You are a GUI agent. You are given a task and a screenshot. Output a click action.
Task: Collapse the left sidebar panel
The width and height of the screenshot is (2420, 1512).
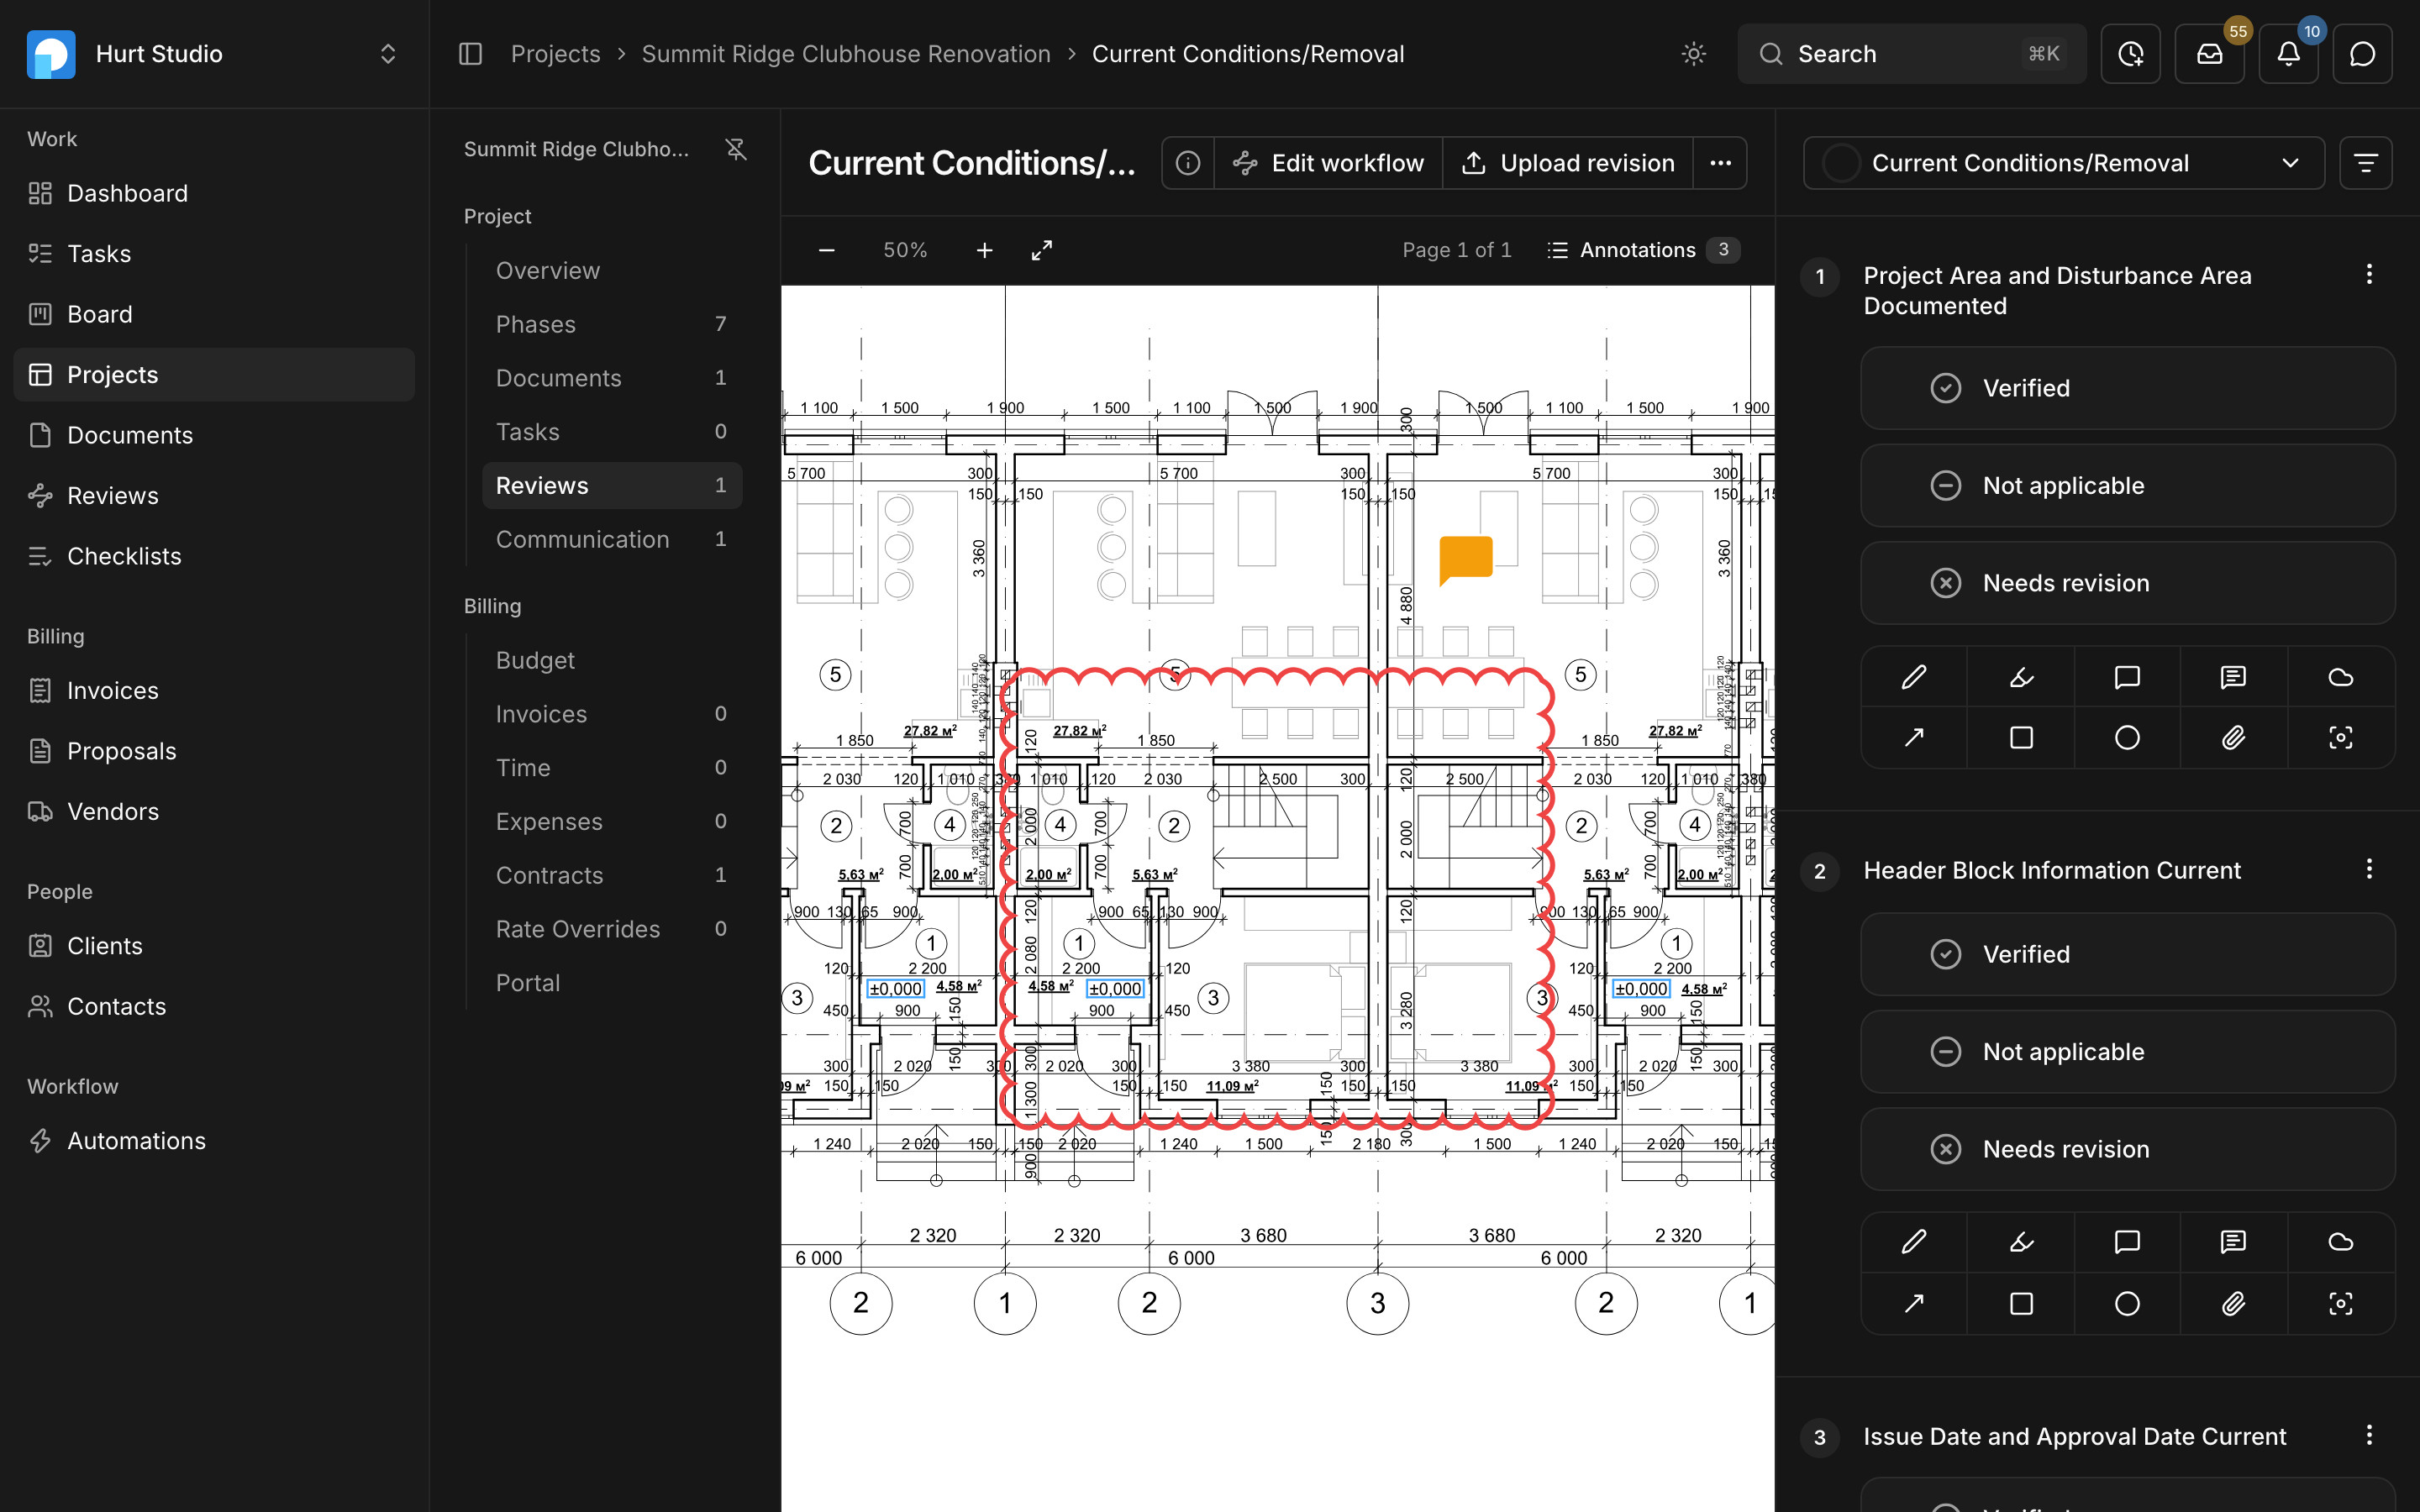point(470,54)
